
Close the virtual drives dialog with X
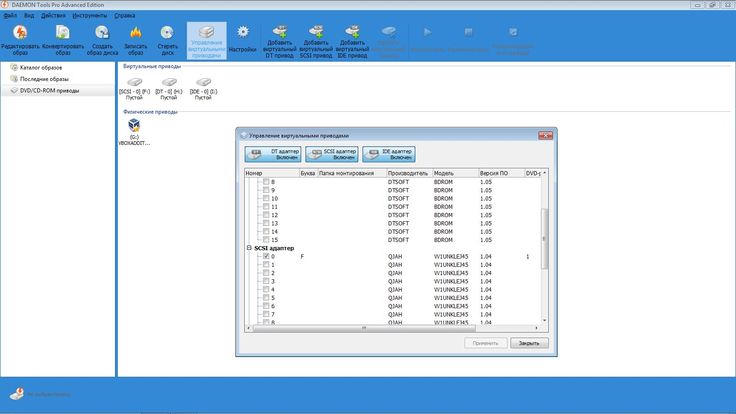point(545,135)
